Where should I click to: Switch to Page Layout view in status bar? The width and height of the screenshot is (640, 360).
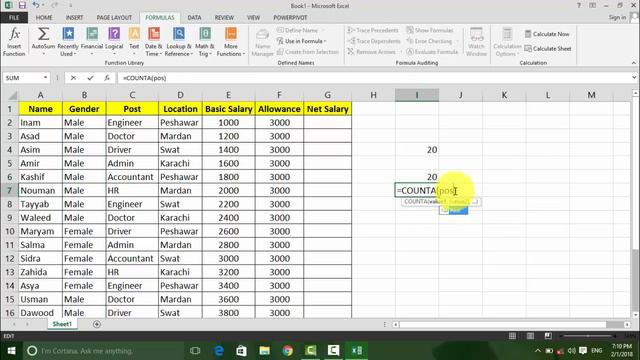click(x=530, y=336)
